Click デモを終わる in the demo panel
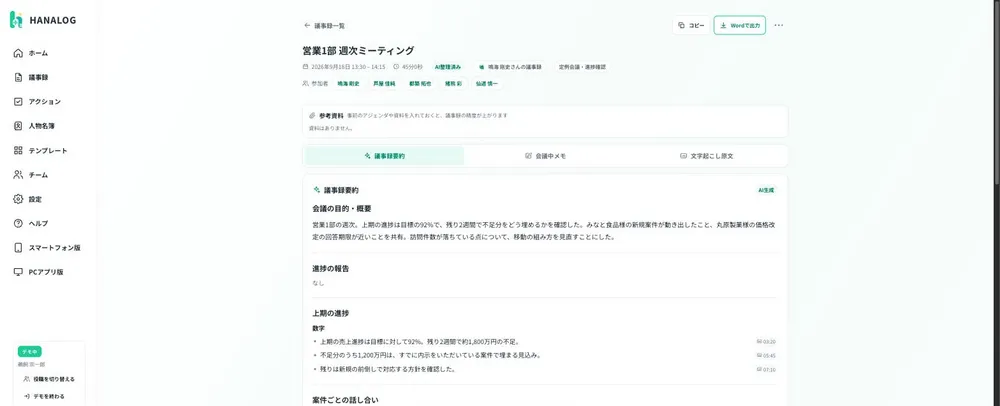This screenshot has height=406, width=1000. tap(45, 396)
